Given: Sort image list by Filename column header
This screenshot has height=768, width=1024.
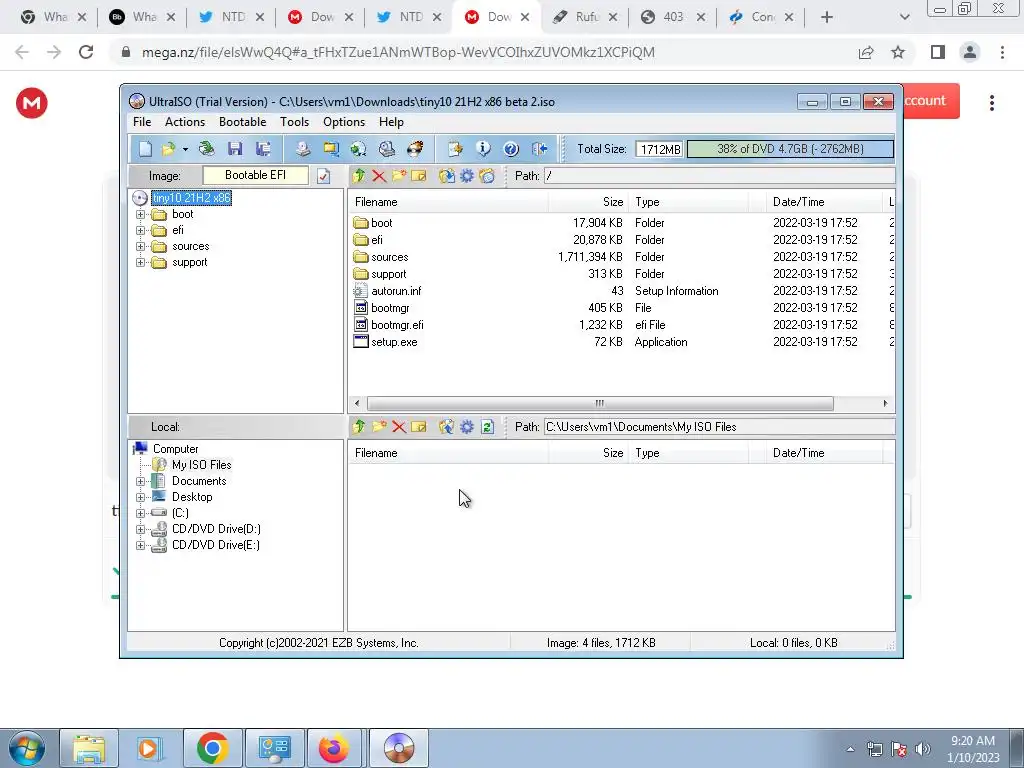Looking at the screenshot, I should tap(448, 202).
